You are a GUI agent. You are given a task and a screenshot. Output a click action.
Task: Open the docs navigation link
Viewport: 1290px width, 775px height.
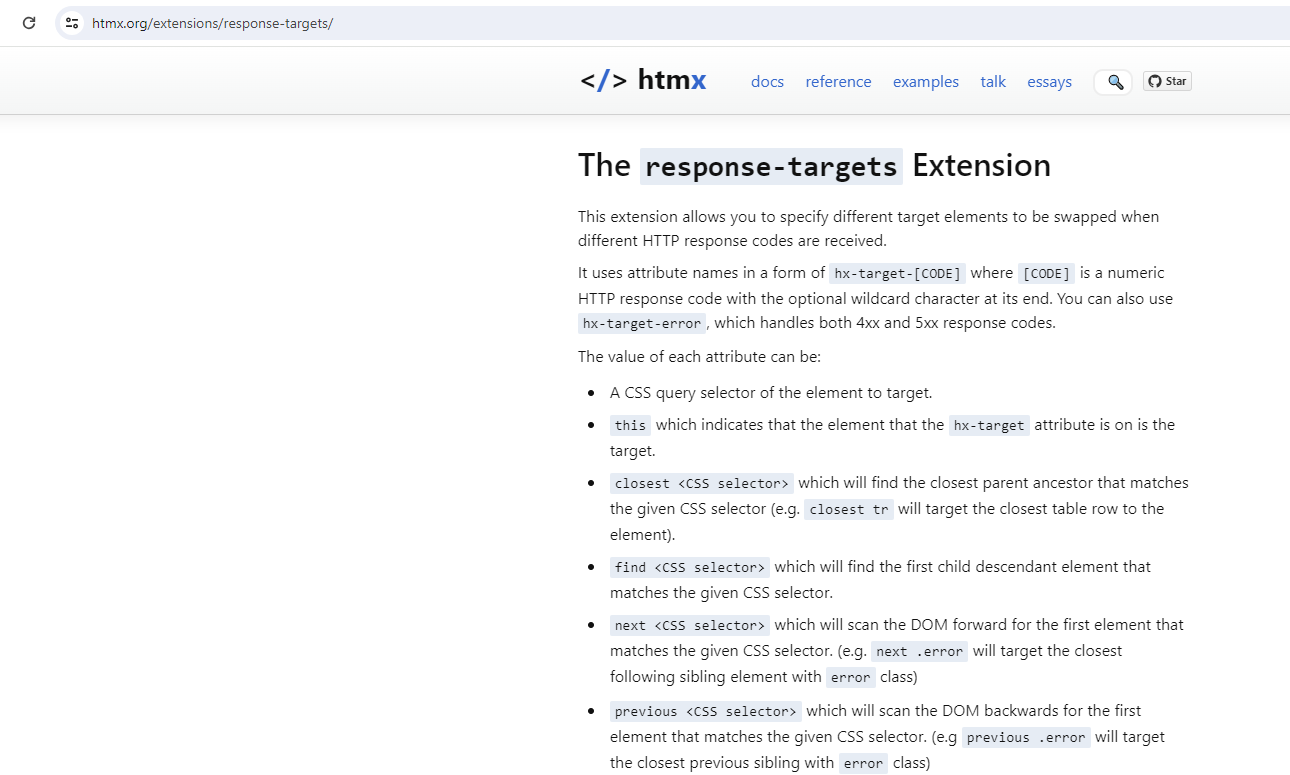pos(767,82)
